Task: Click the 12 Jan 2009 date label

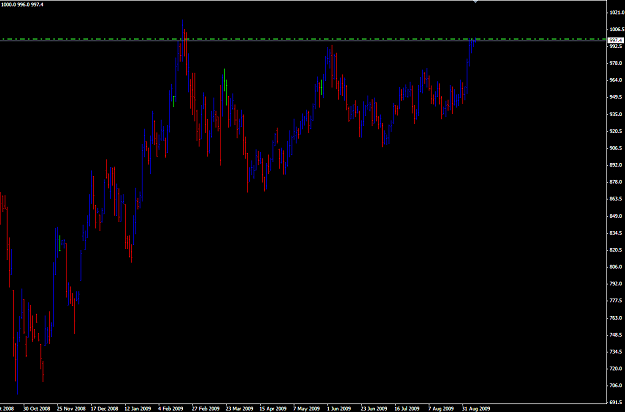Action: tap(138, 408)
